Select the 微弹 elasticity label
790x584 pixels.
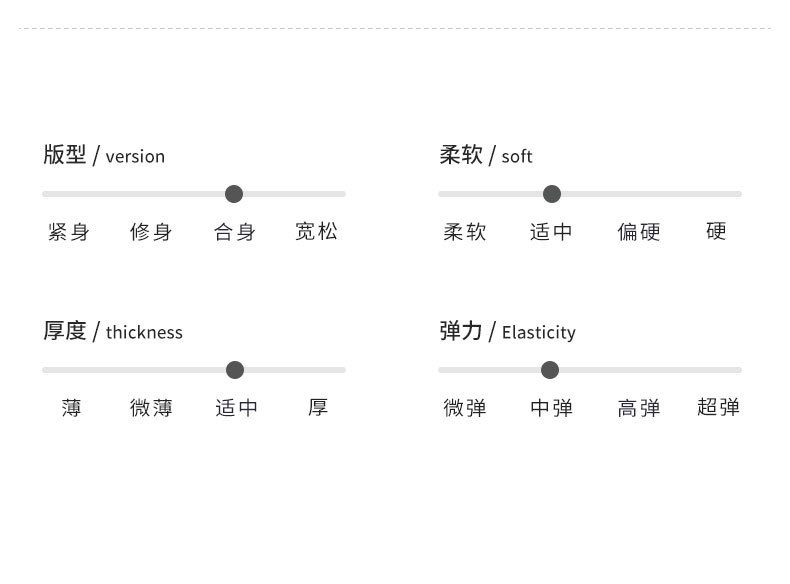pos(465,408)
